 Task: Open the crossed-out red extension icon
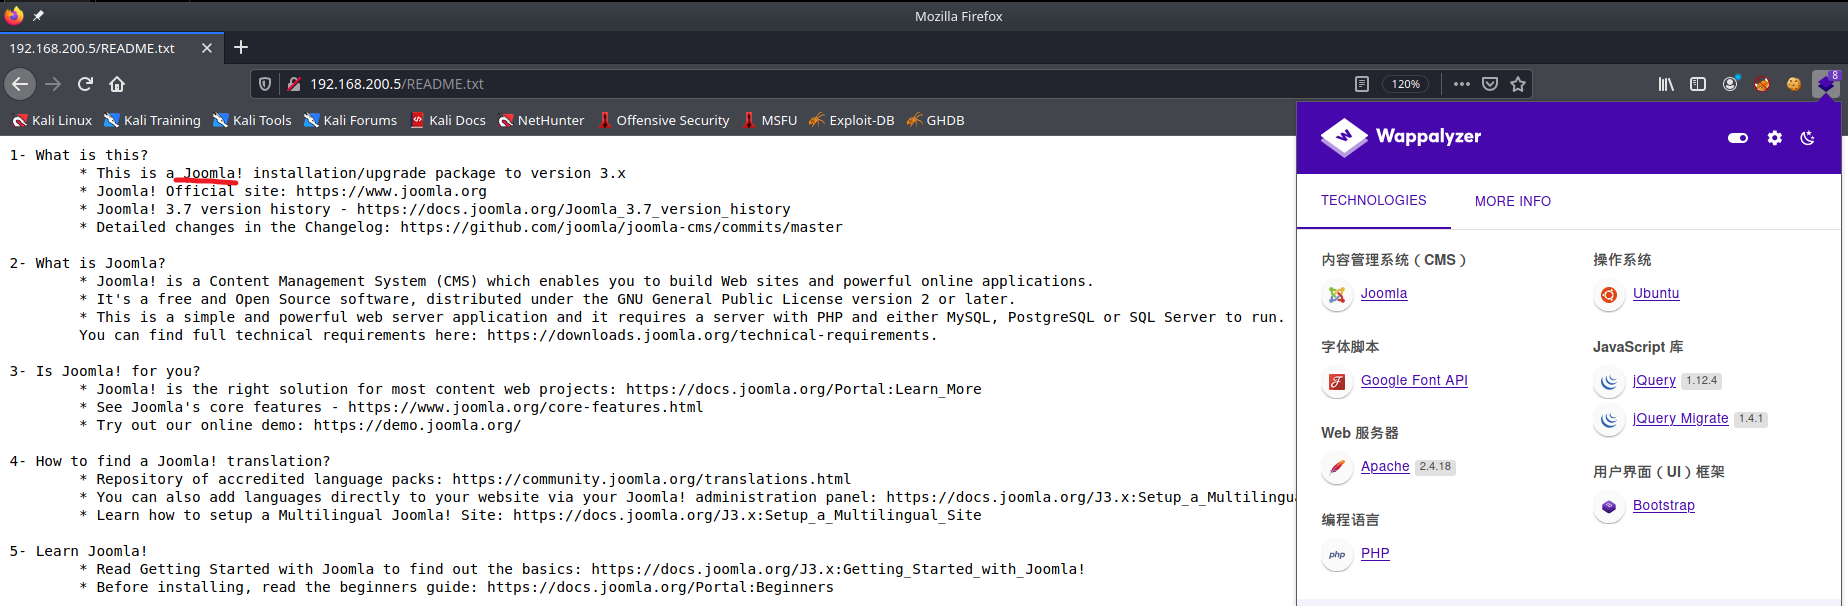(1762, 84)
